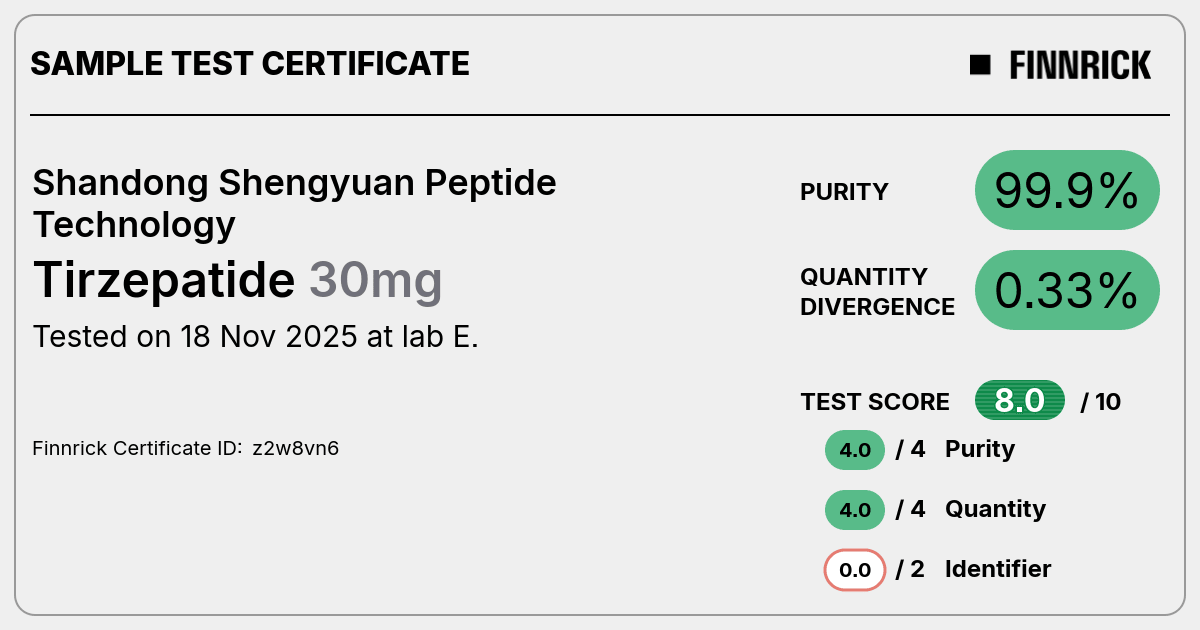Click the Quantity score category label
Viewport: 1200px width, 630px height.
995,509
